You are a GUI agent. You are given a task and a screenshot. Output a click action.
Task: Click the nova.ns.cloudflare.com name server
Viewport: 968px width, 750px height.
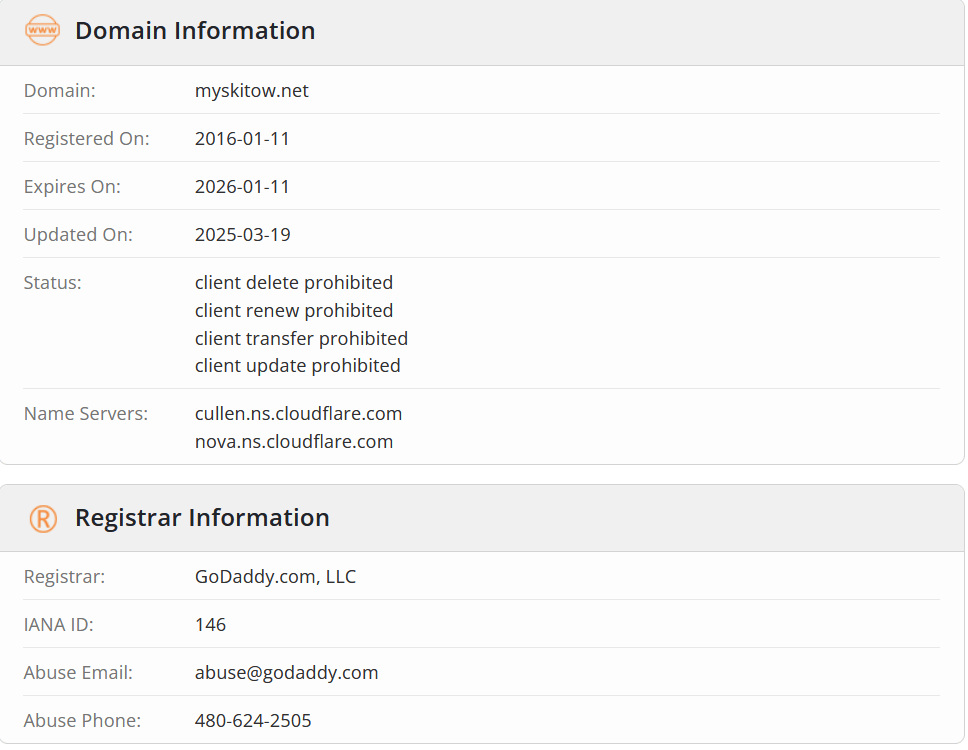click(294, 442)
